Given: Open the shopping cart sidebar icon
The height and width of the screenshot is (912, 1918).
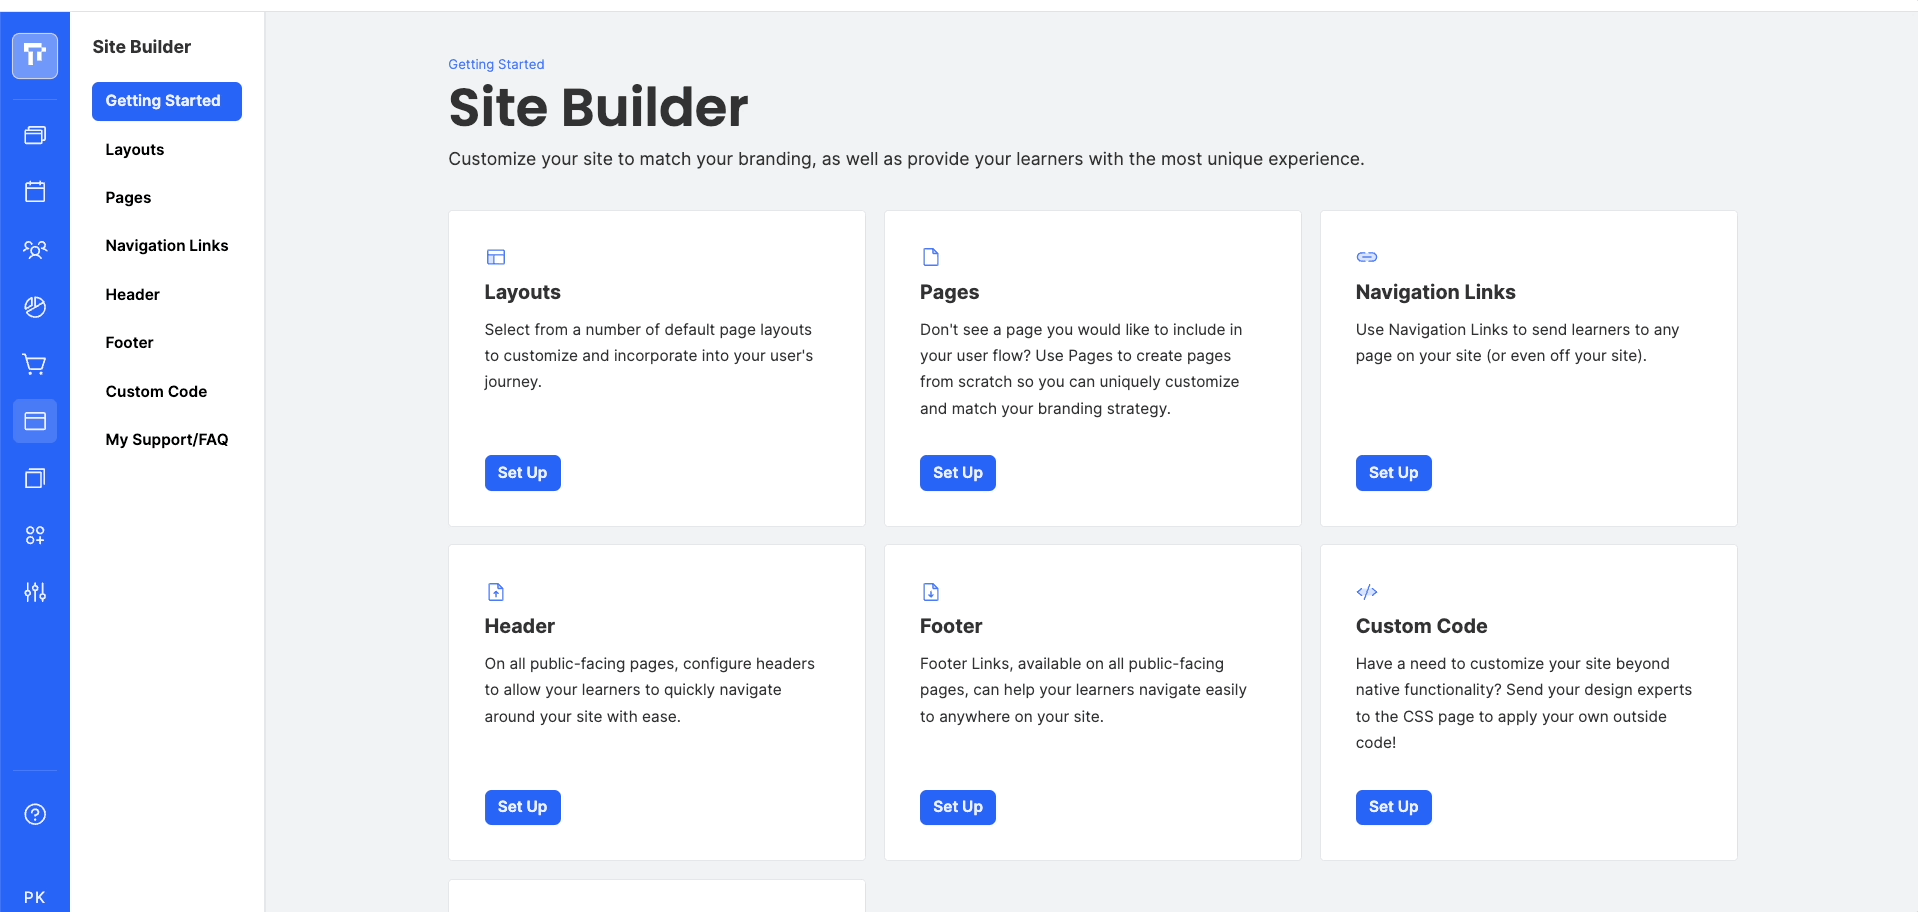Looking at the screenshot, I should tap(35, 364).
